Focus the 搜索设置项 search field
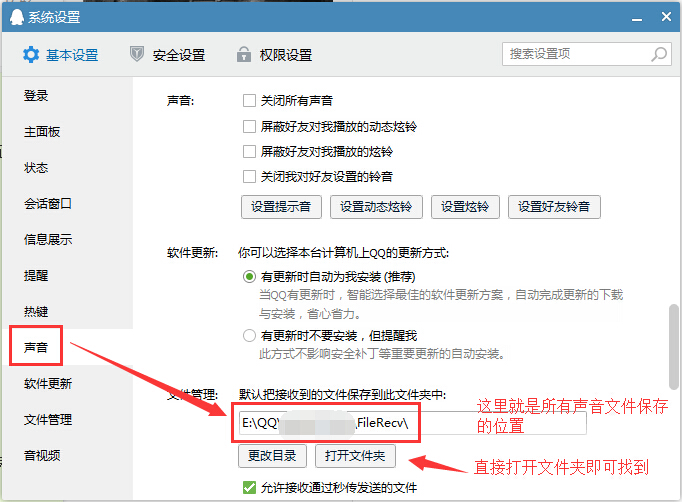 (x=587, y=54)
